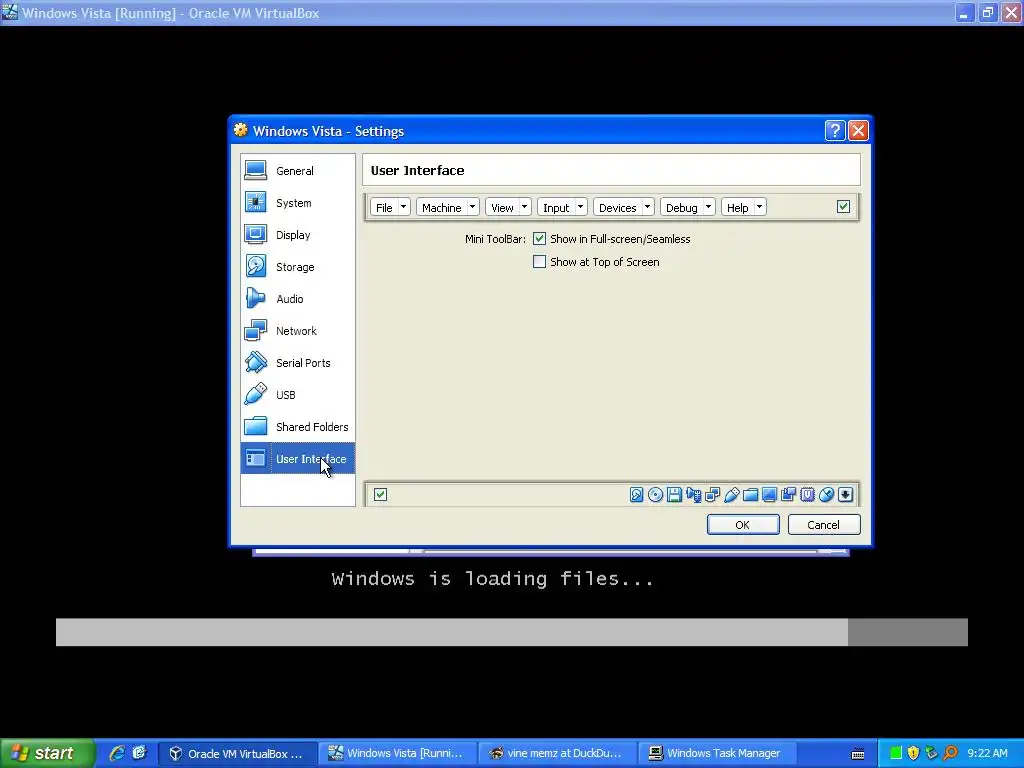Enable Show at Top of Screen
The width and height of the screenshot is (1024, 768).
[539, 262]
